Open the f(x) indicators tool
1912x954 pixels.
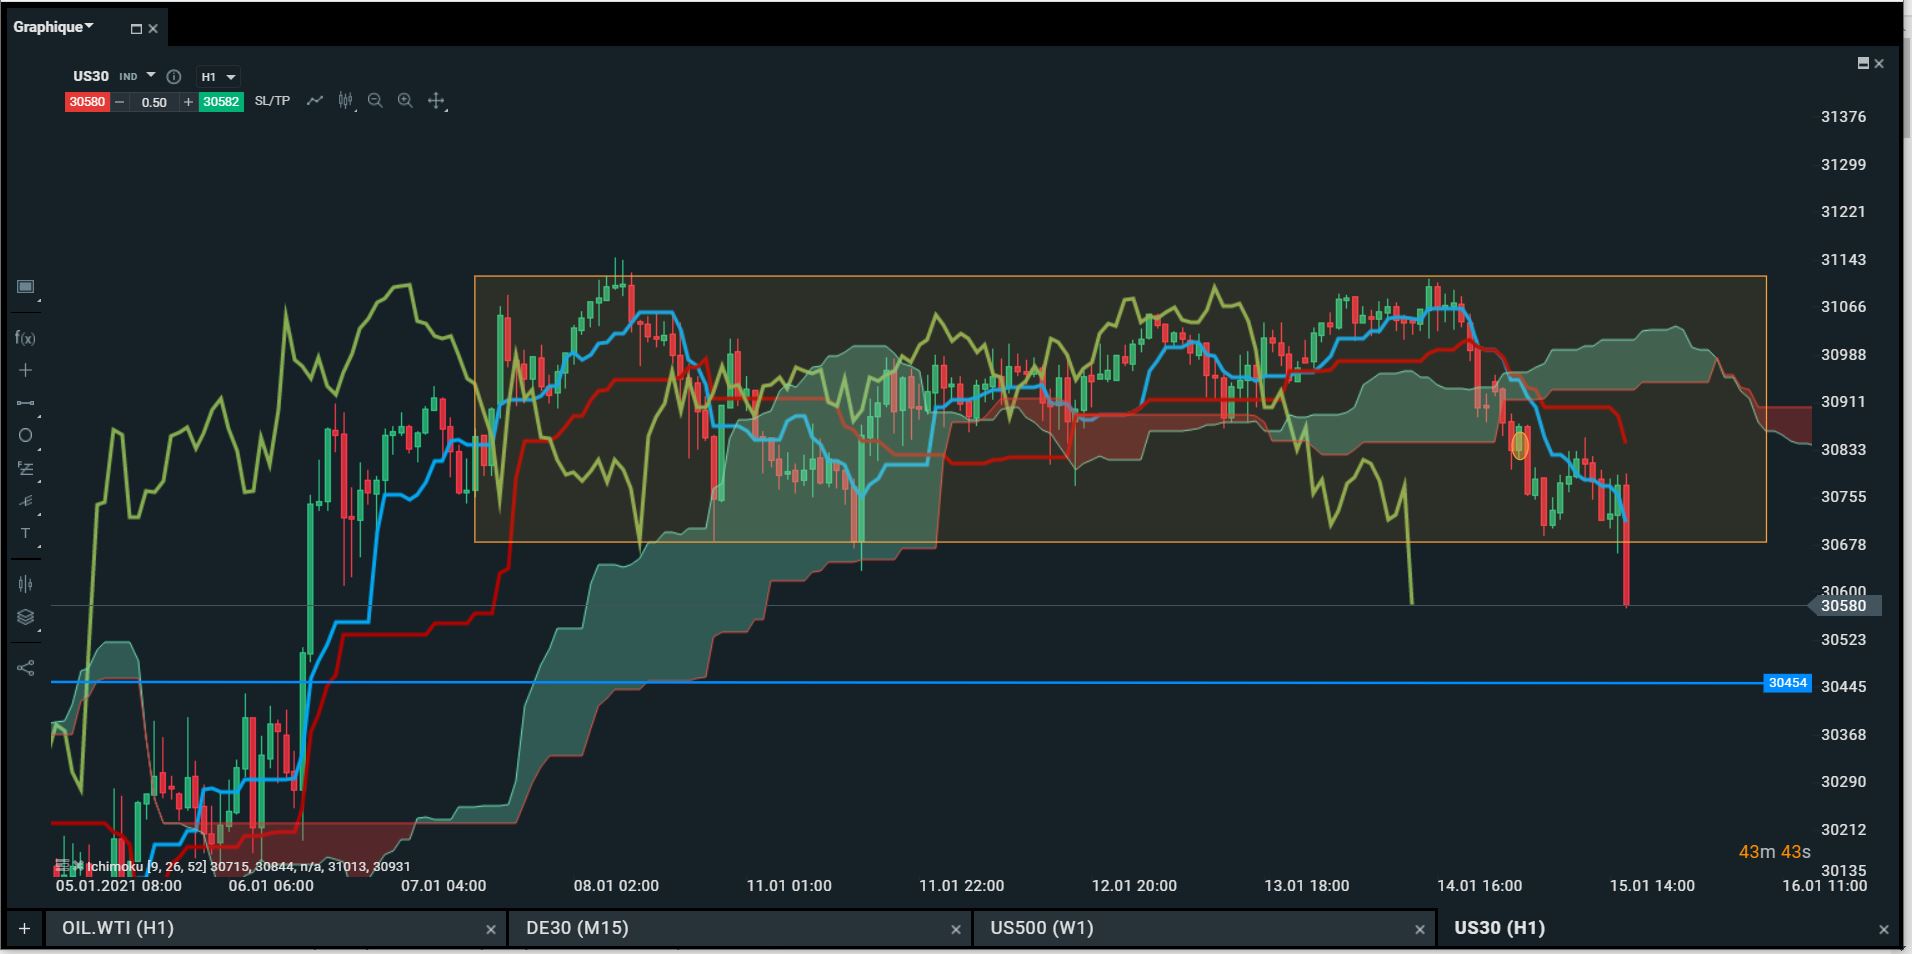tap(25, 338)
